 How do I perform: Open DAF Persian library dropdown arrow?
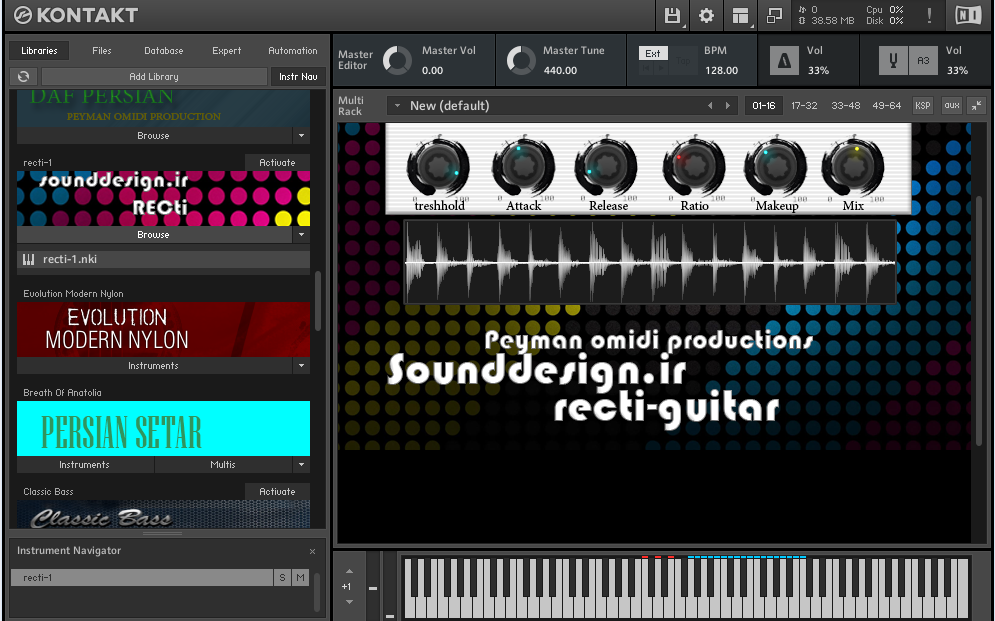pyautogui.click(x=301, y=136)
